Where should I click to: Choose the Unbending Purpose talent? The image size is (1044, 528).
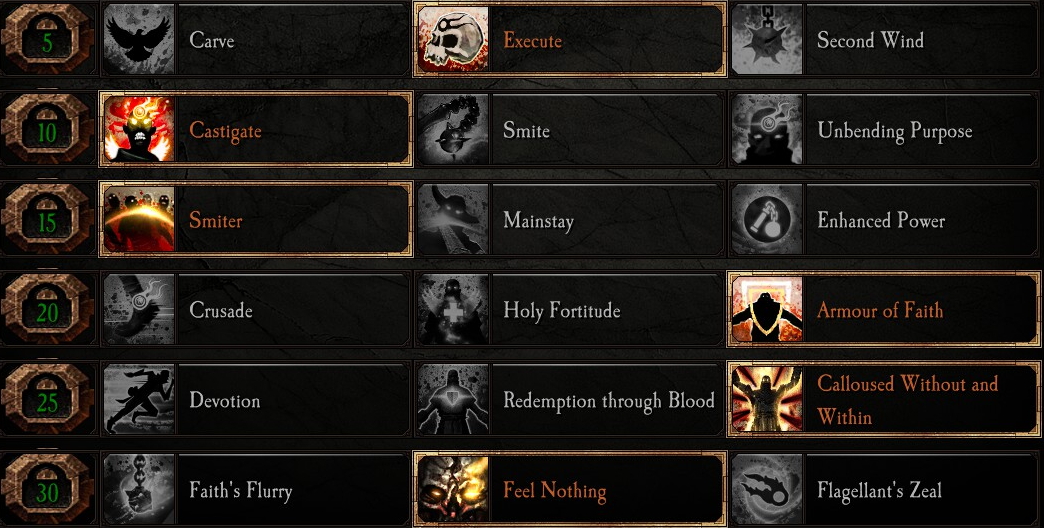[884, 130]
